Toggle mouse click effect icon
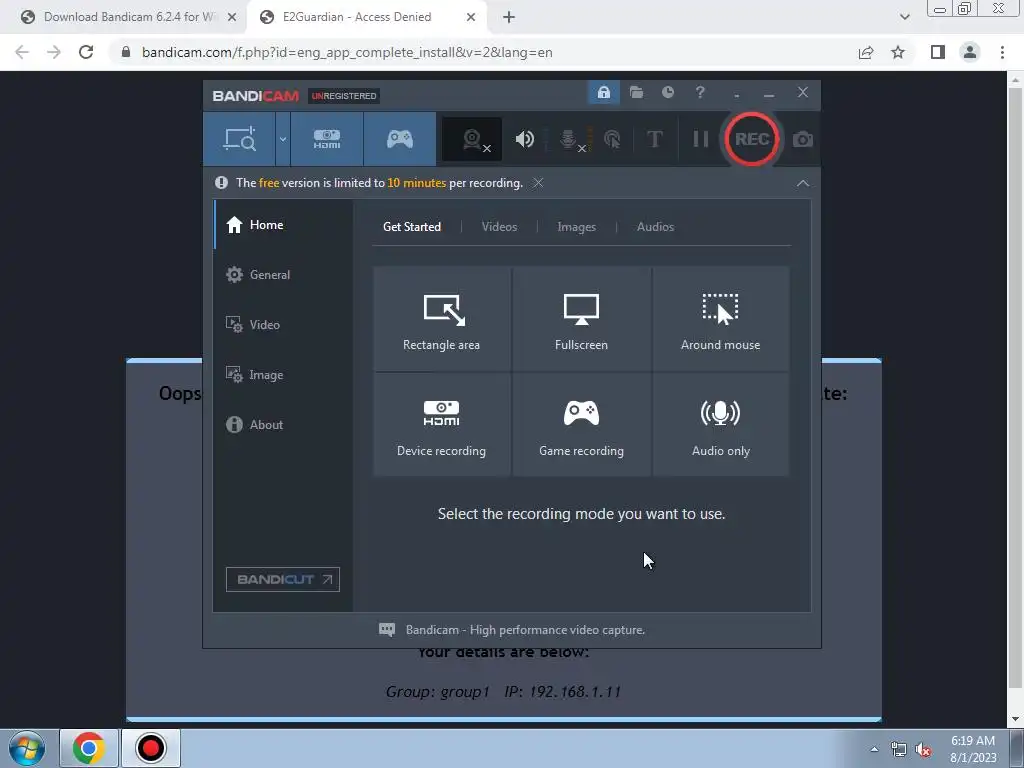1024x768 pixels. [x=612, y=139]
